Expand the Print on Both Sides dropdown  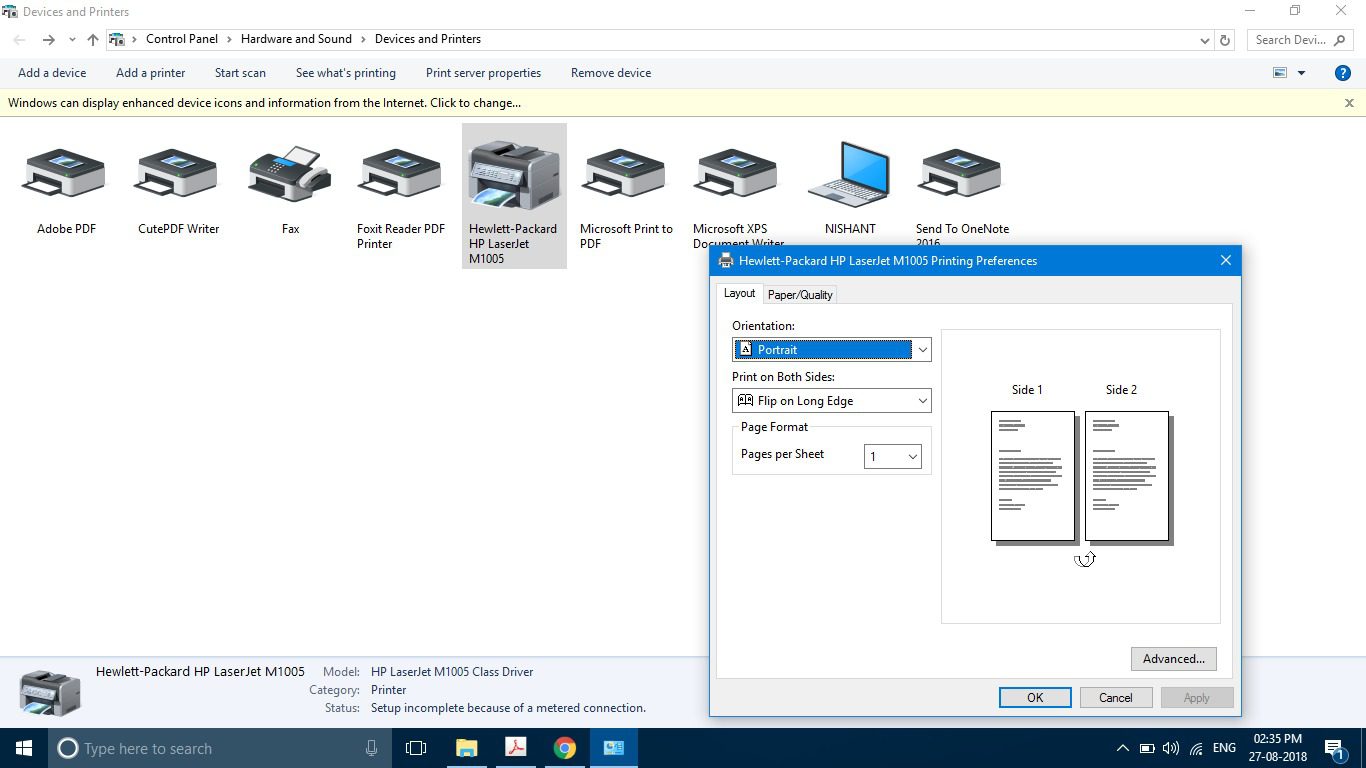pyautogui.click(x=832, y=400)
